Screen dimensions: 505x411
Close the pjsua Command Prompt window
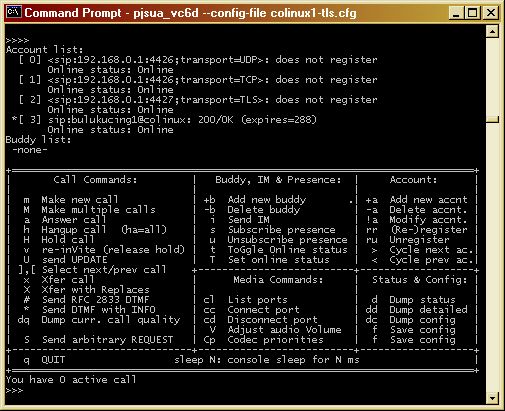click(x=491, y=13)
